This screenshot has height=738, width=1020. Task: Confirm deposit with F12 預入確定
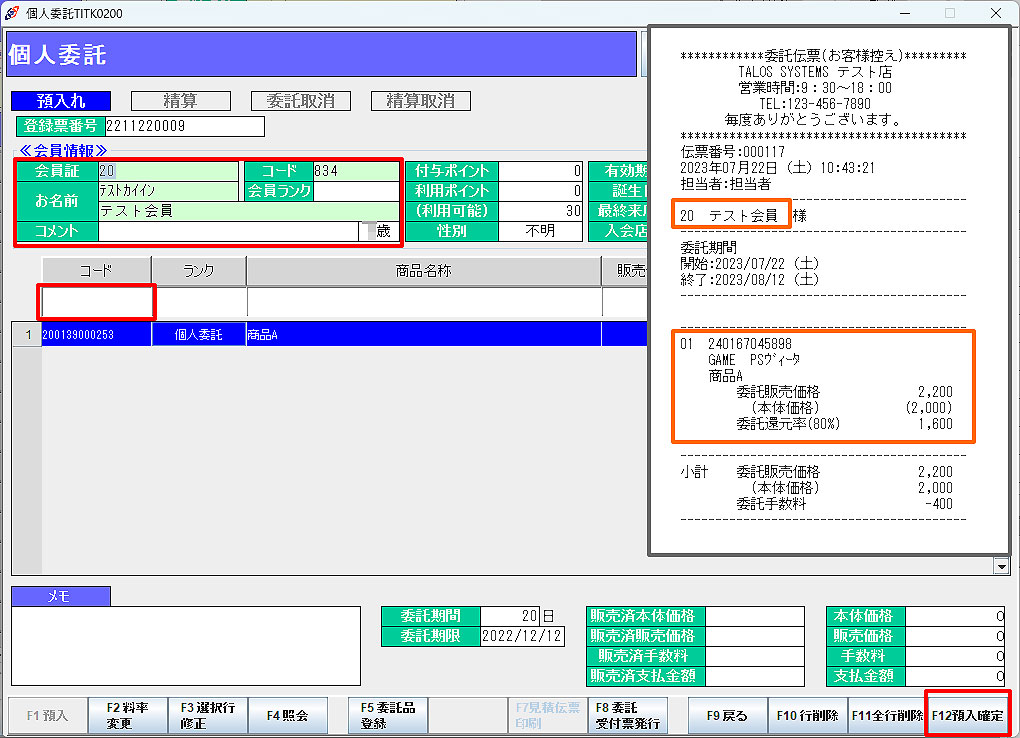click(x=967, y=716)
